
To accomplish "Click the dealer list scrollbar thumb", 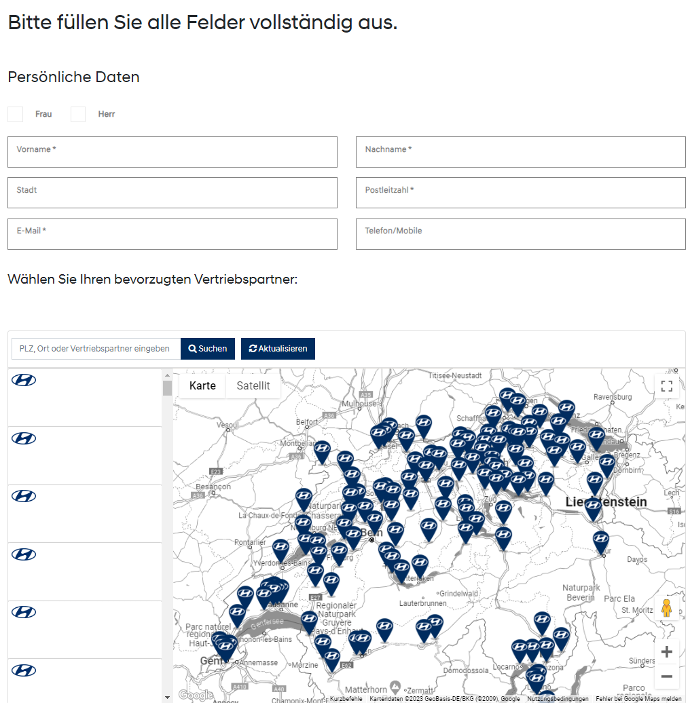I will (x=167, y=388).
